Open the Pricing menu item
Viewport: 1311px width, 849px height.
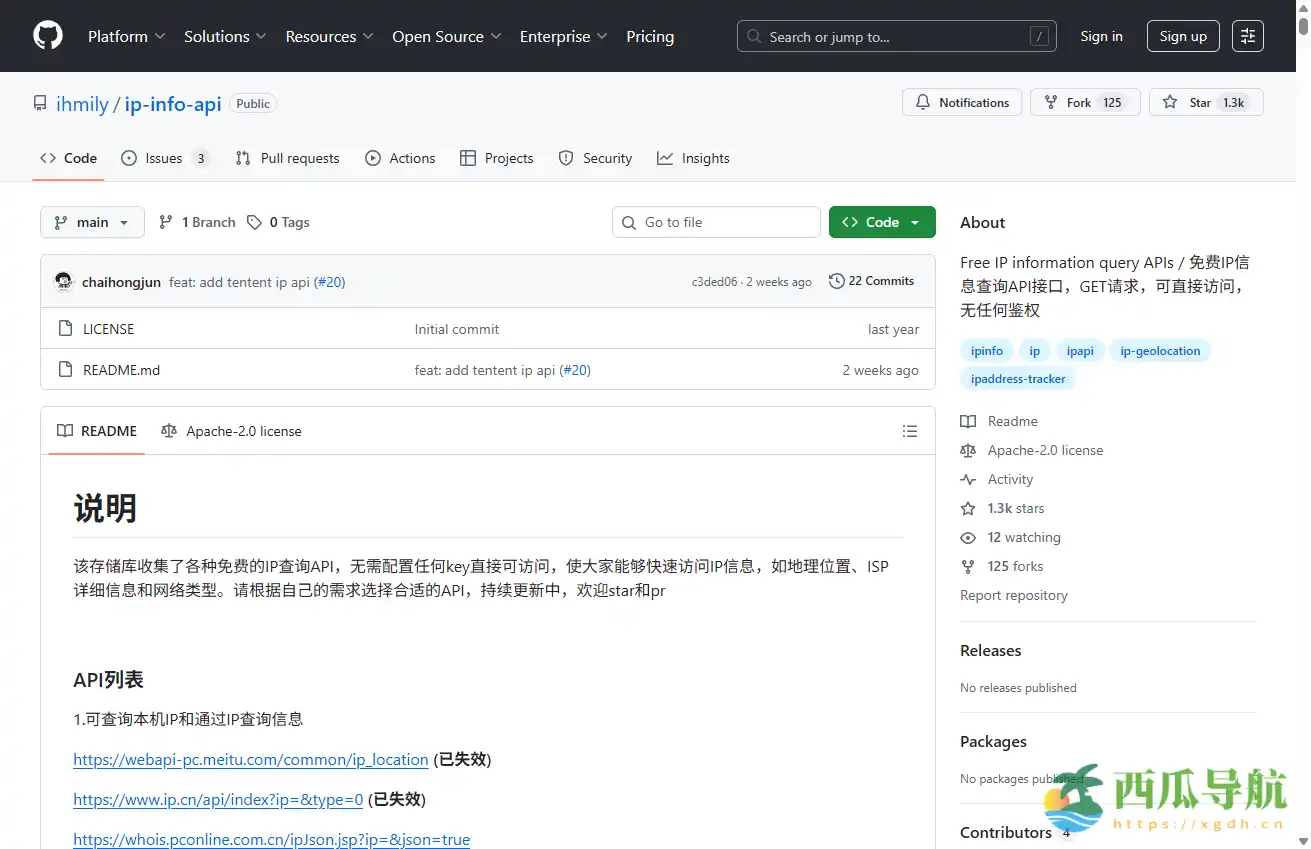coord(650,36)
